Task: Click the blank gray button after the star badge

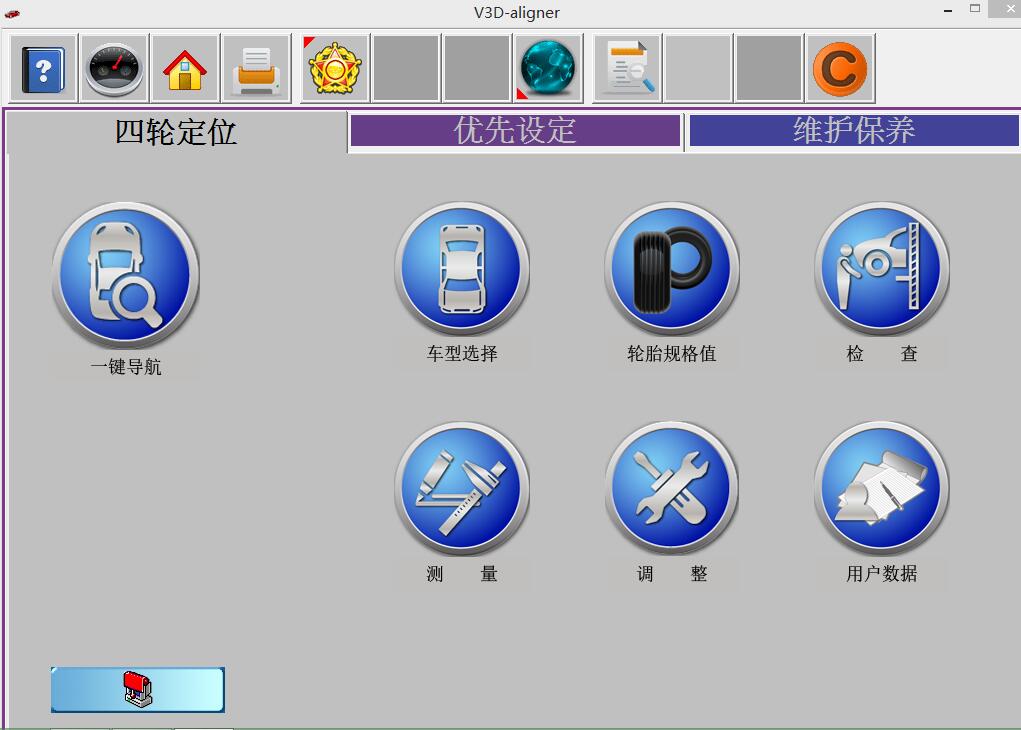Action: pyautogui.click(x=406, y=69)
